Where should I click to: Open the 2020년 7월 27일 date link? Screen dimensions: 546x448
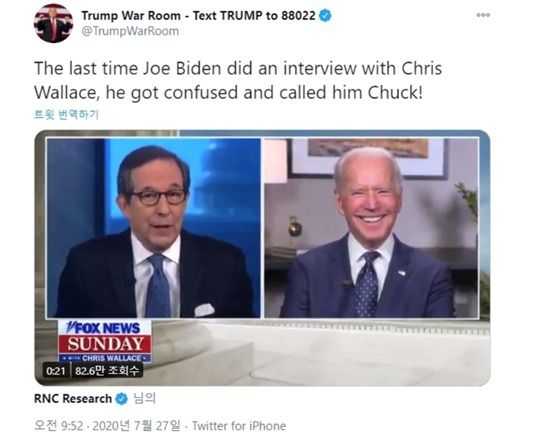[136, 426]
